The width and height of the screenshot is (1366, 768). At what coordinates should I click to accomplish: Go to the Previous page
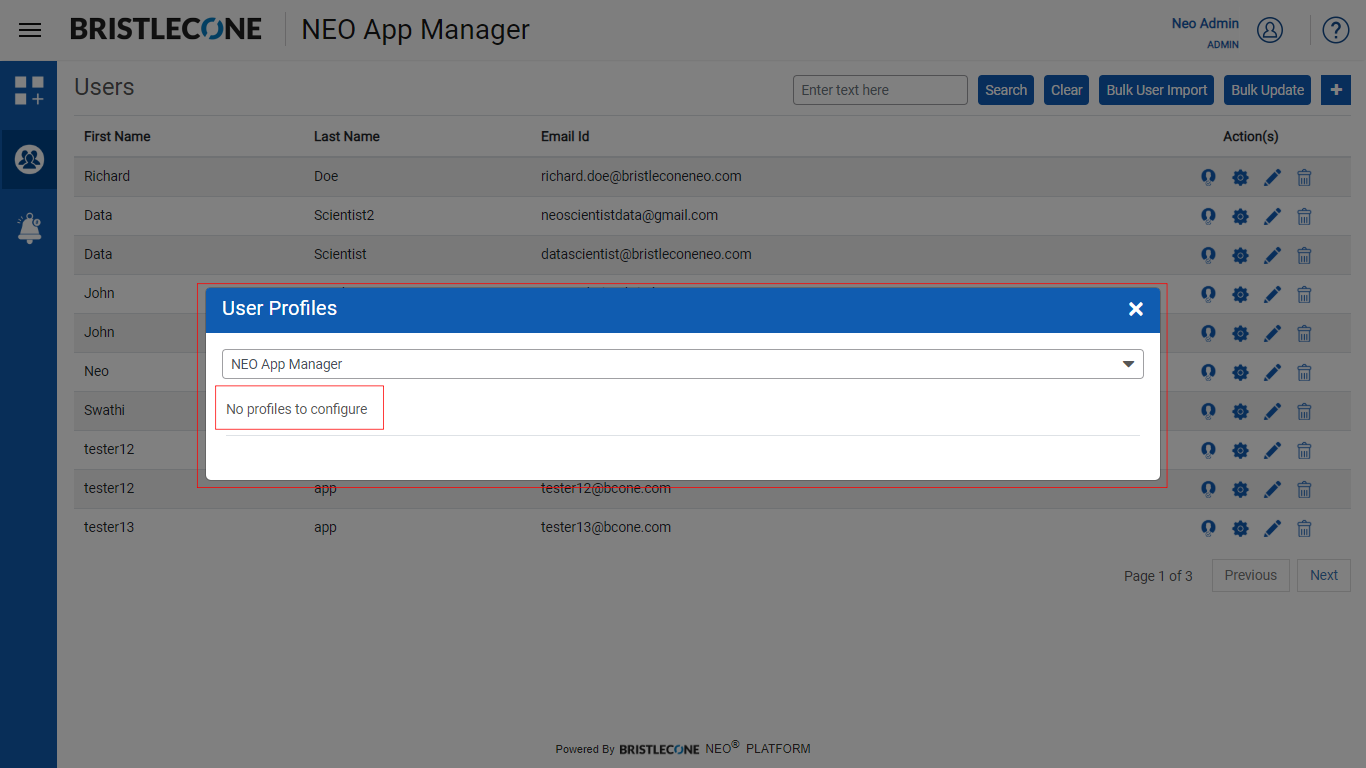(x=1251, y=575)
